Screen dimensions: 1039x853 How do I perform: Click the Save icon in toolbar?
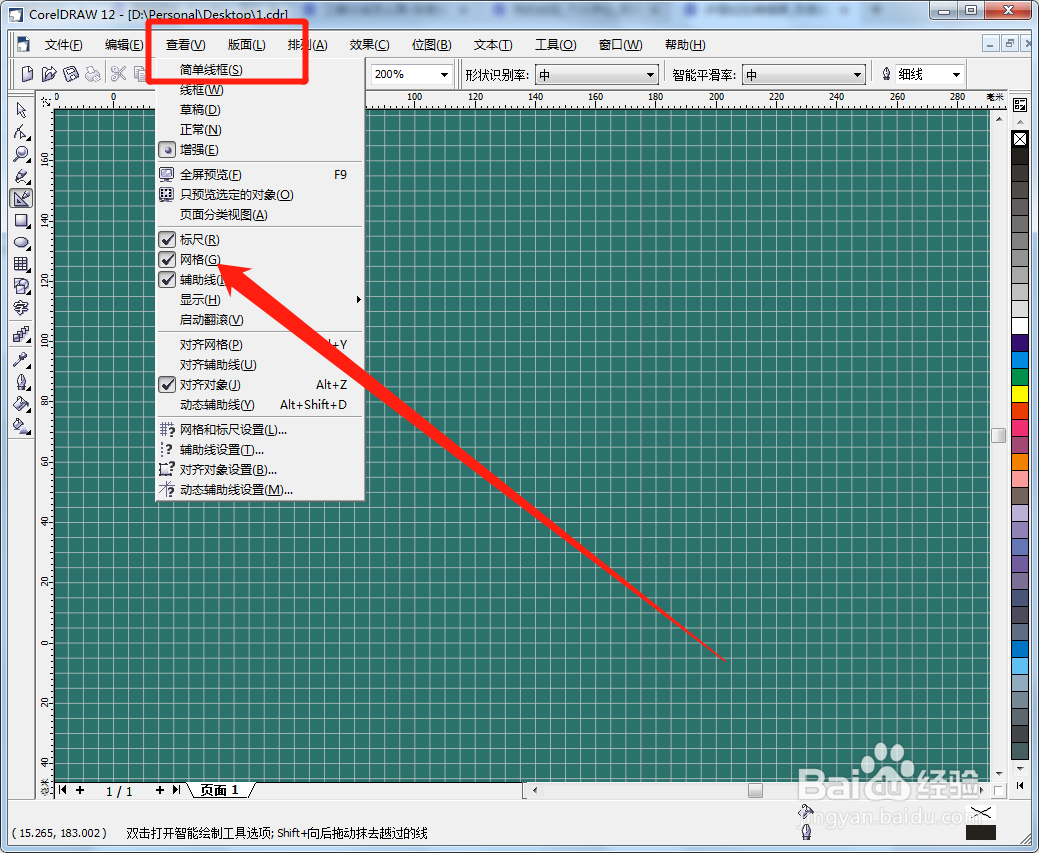(x=71, y=74)
